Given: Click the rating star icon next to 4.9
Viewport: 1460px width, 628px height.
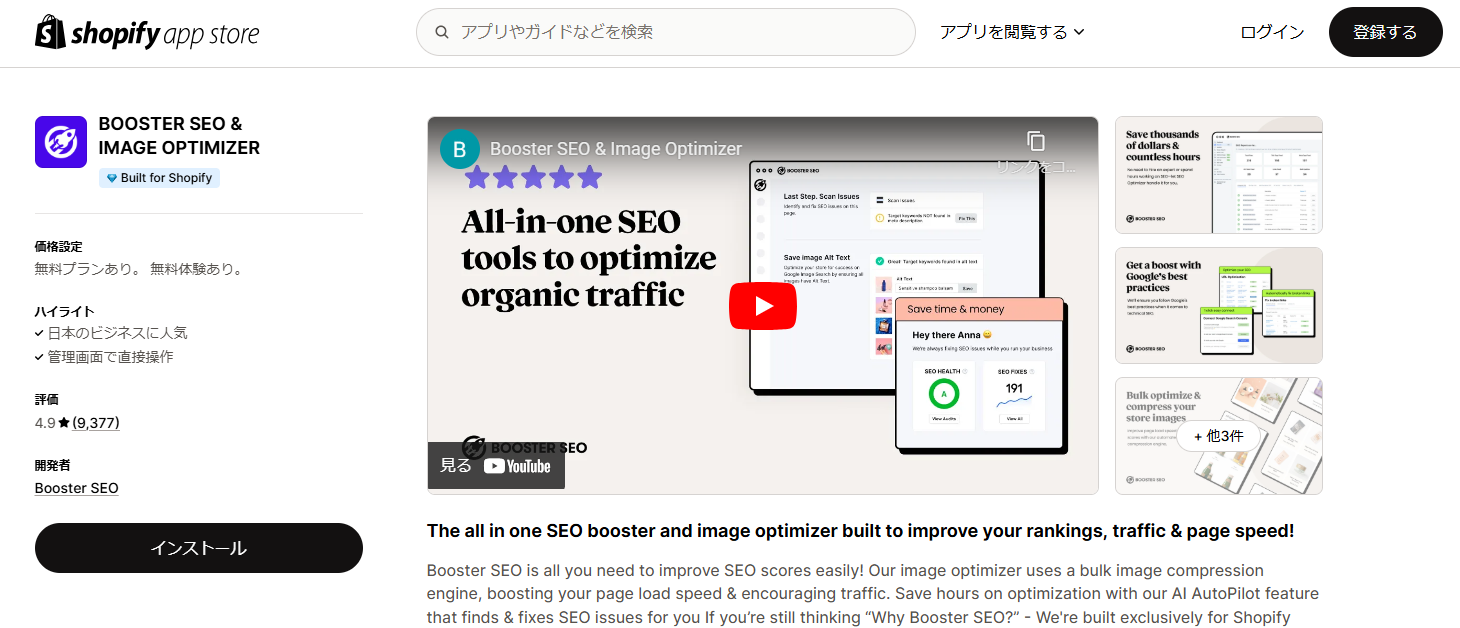Looking at the screenshot, I should [64, 423].
